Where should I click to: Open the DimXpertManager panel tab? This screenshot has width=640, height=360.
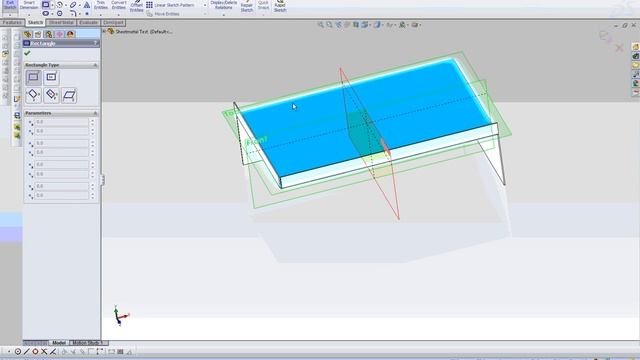point(60,34)
